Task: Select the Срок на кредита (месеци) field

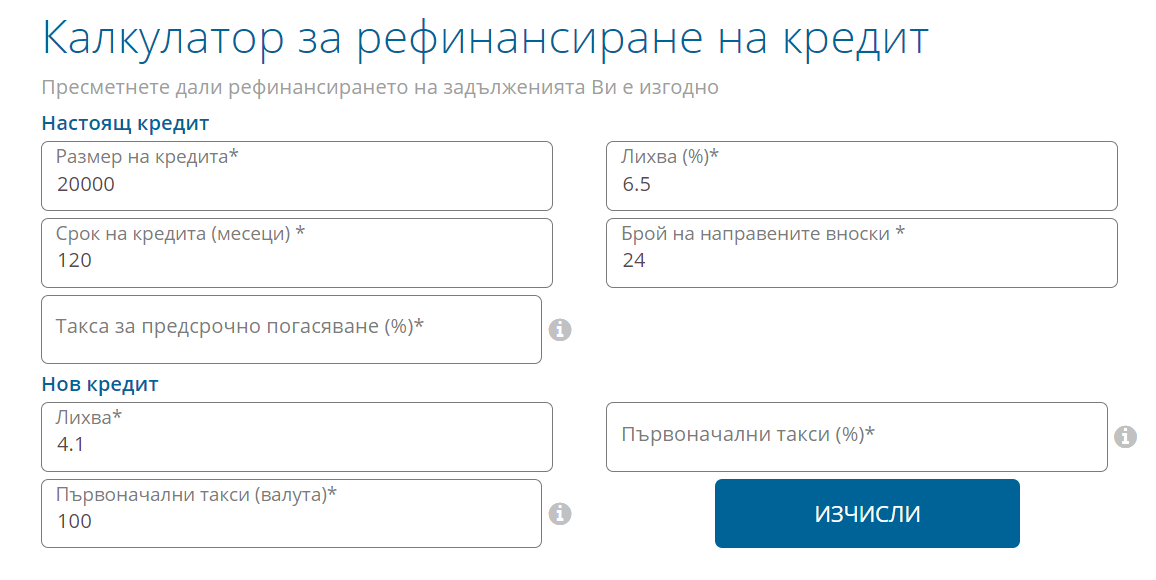Action: [296, 253]
